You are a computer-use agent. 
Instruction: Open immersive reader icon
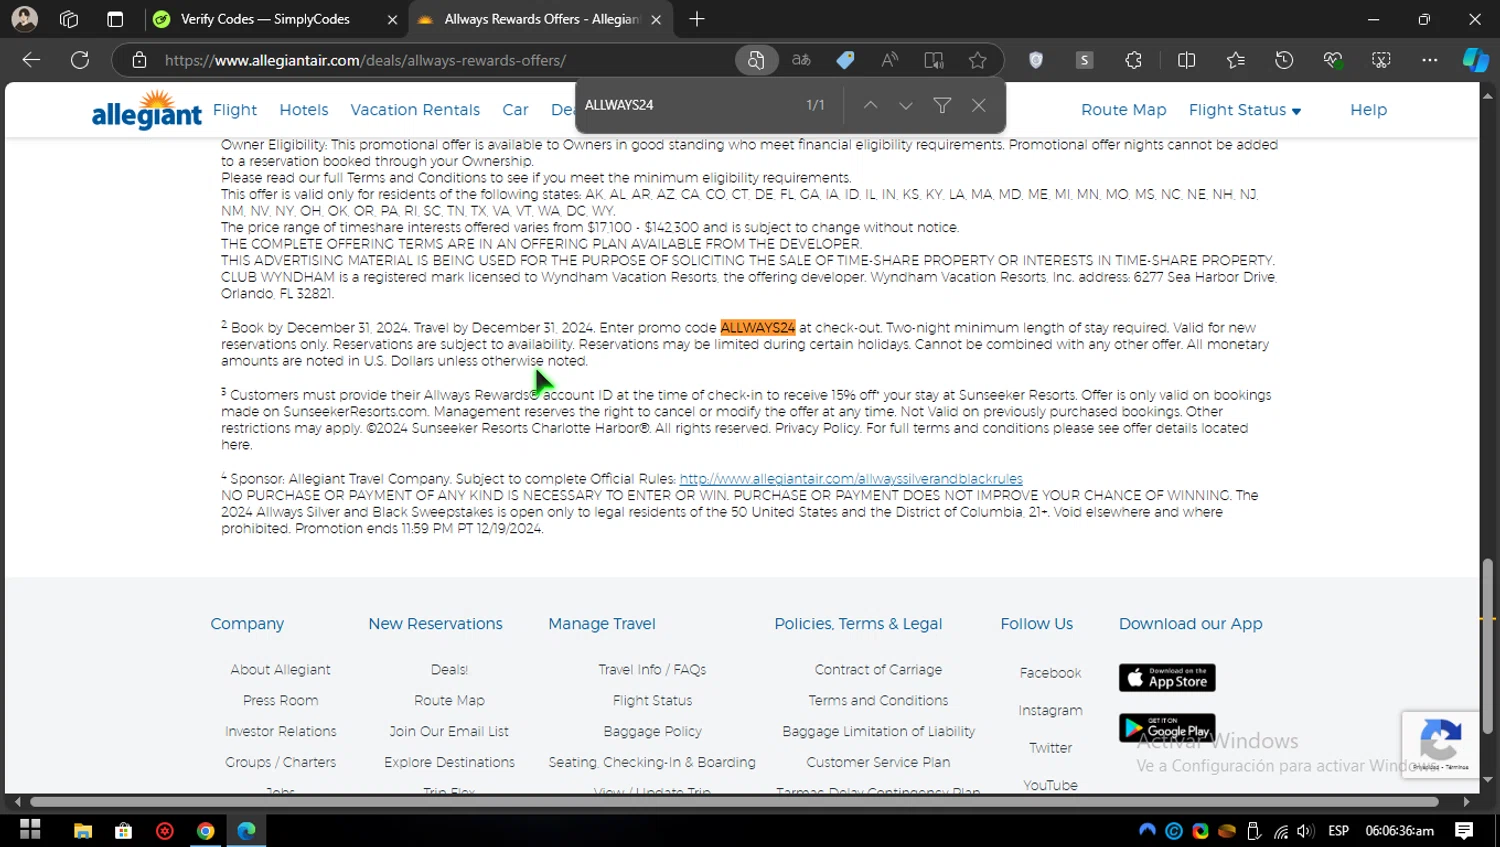point(934,60)
